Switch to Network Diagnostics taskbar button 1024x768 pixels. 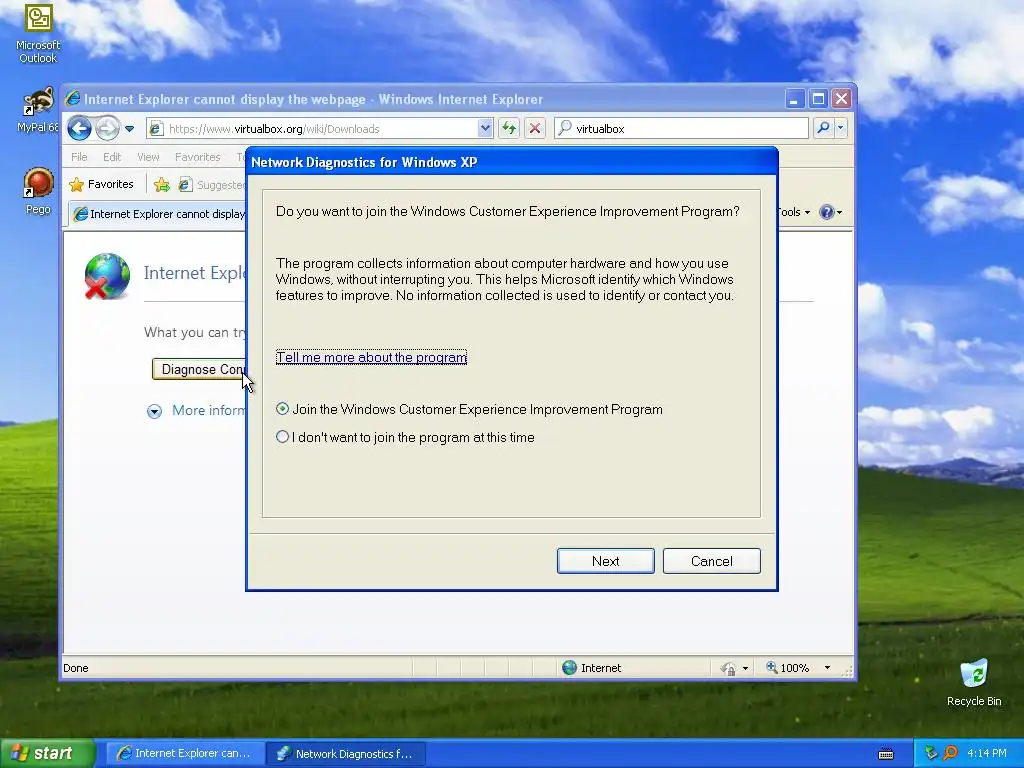(346, 753)
